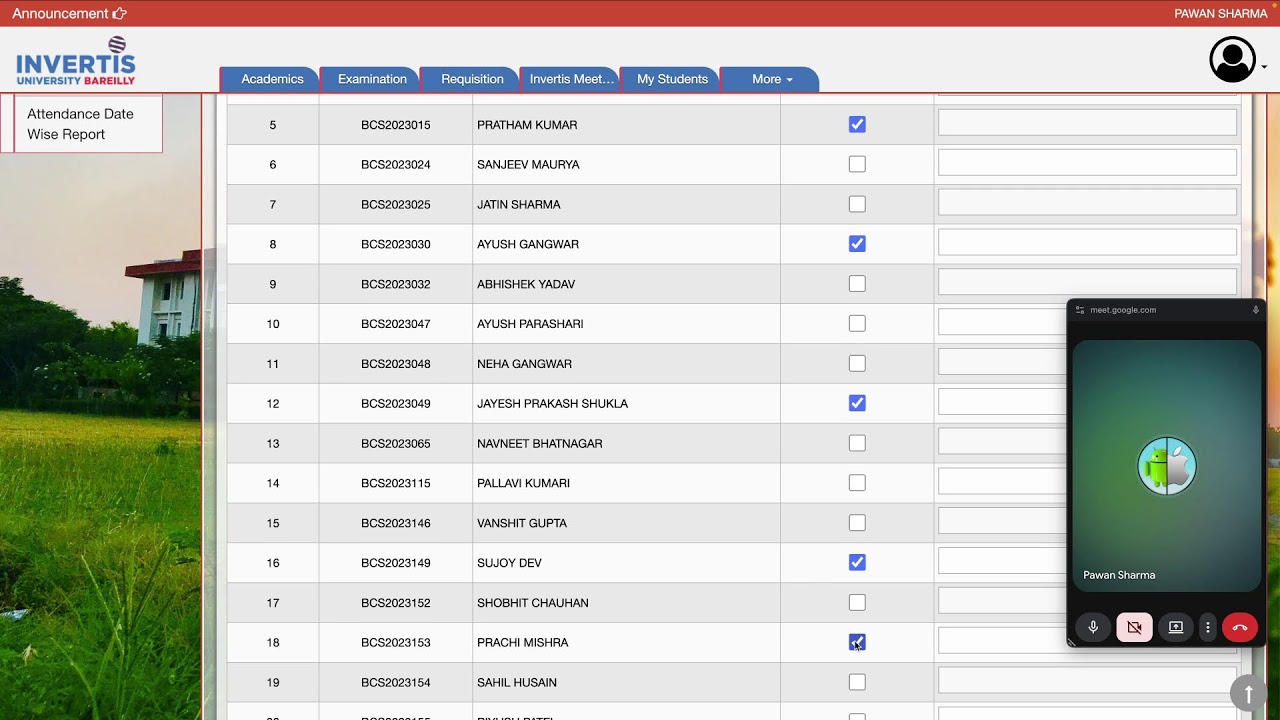Viewport: 1280px width, 720px height.
Task: Open the profile dropdown caret
Action: point(1264,67)
